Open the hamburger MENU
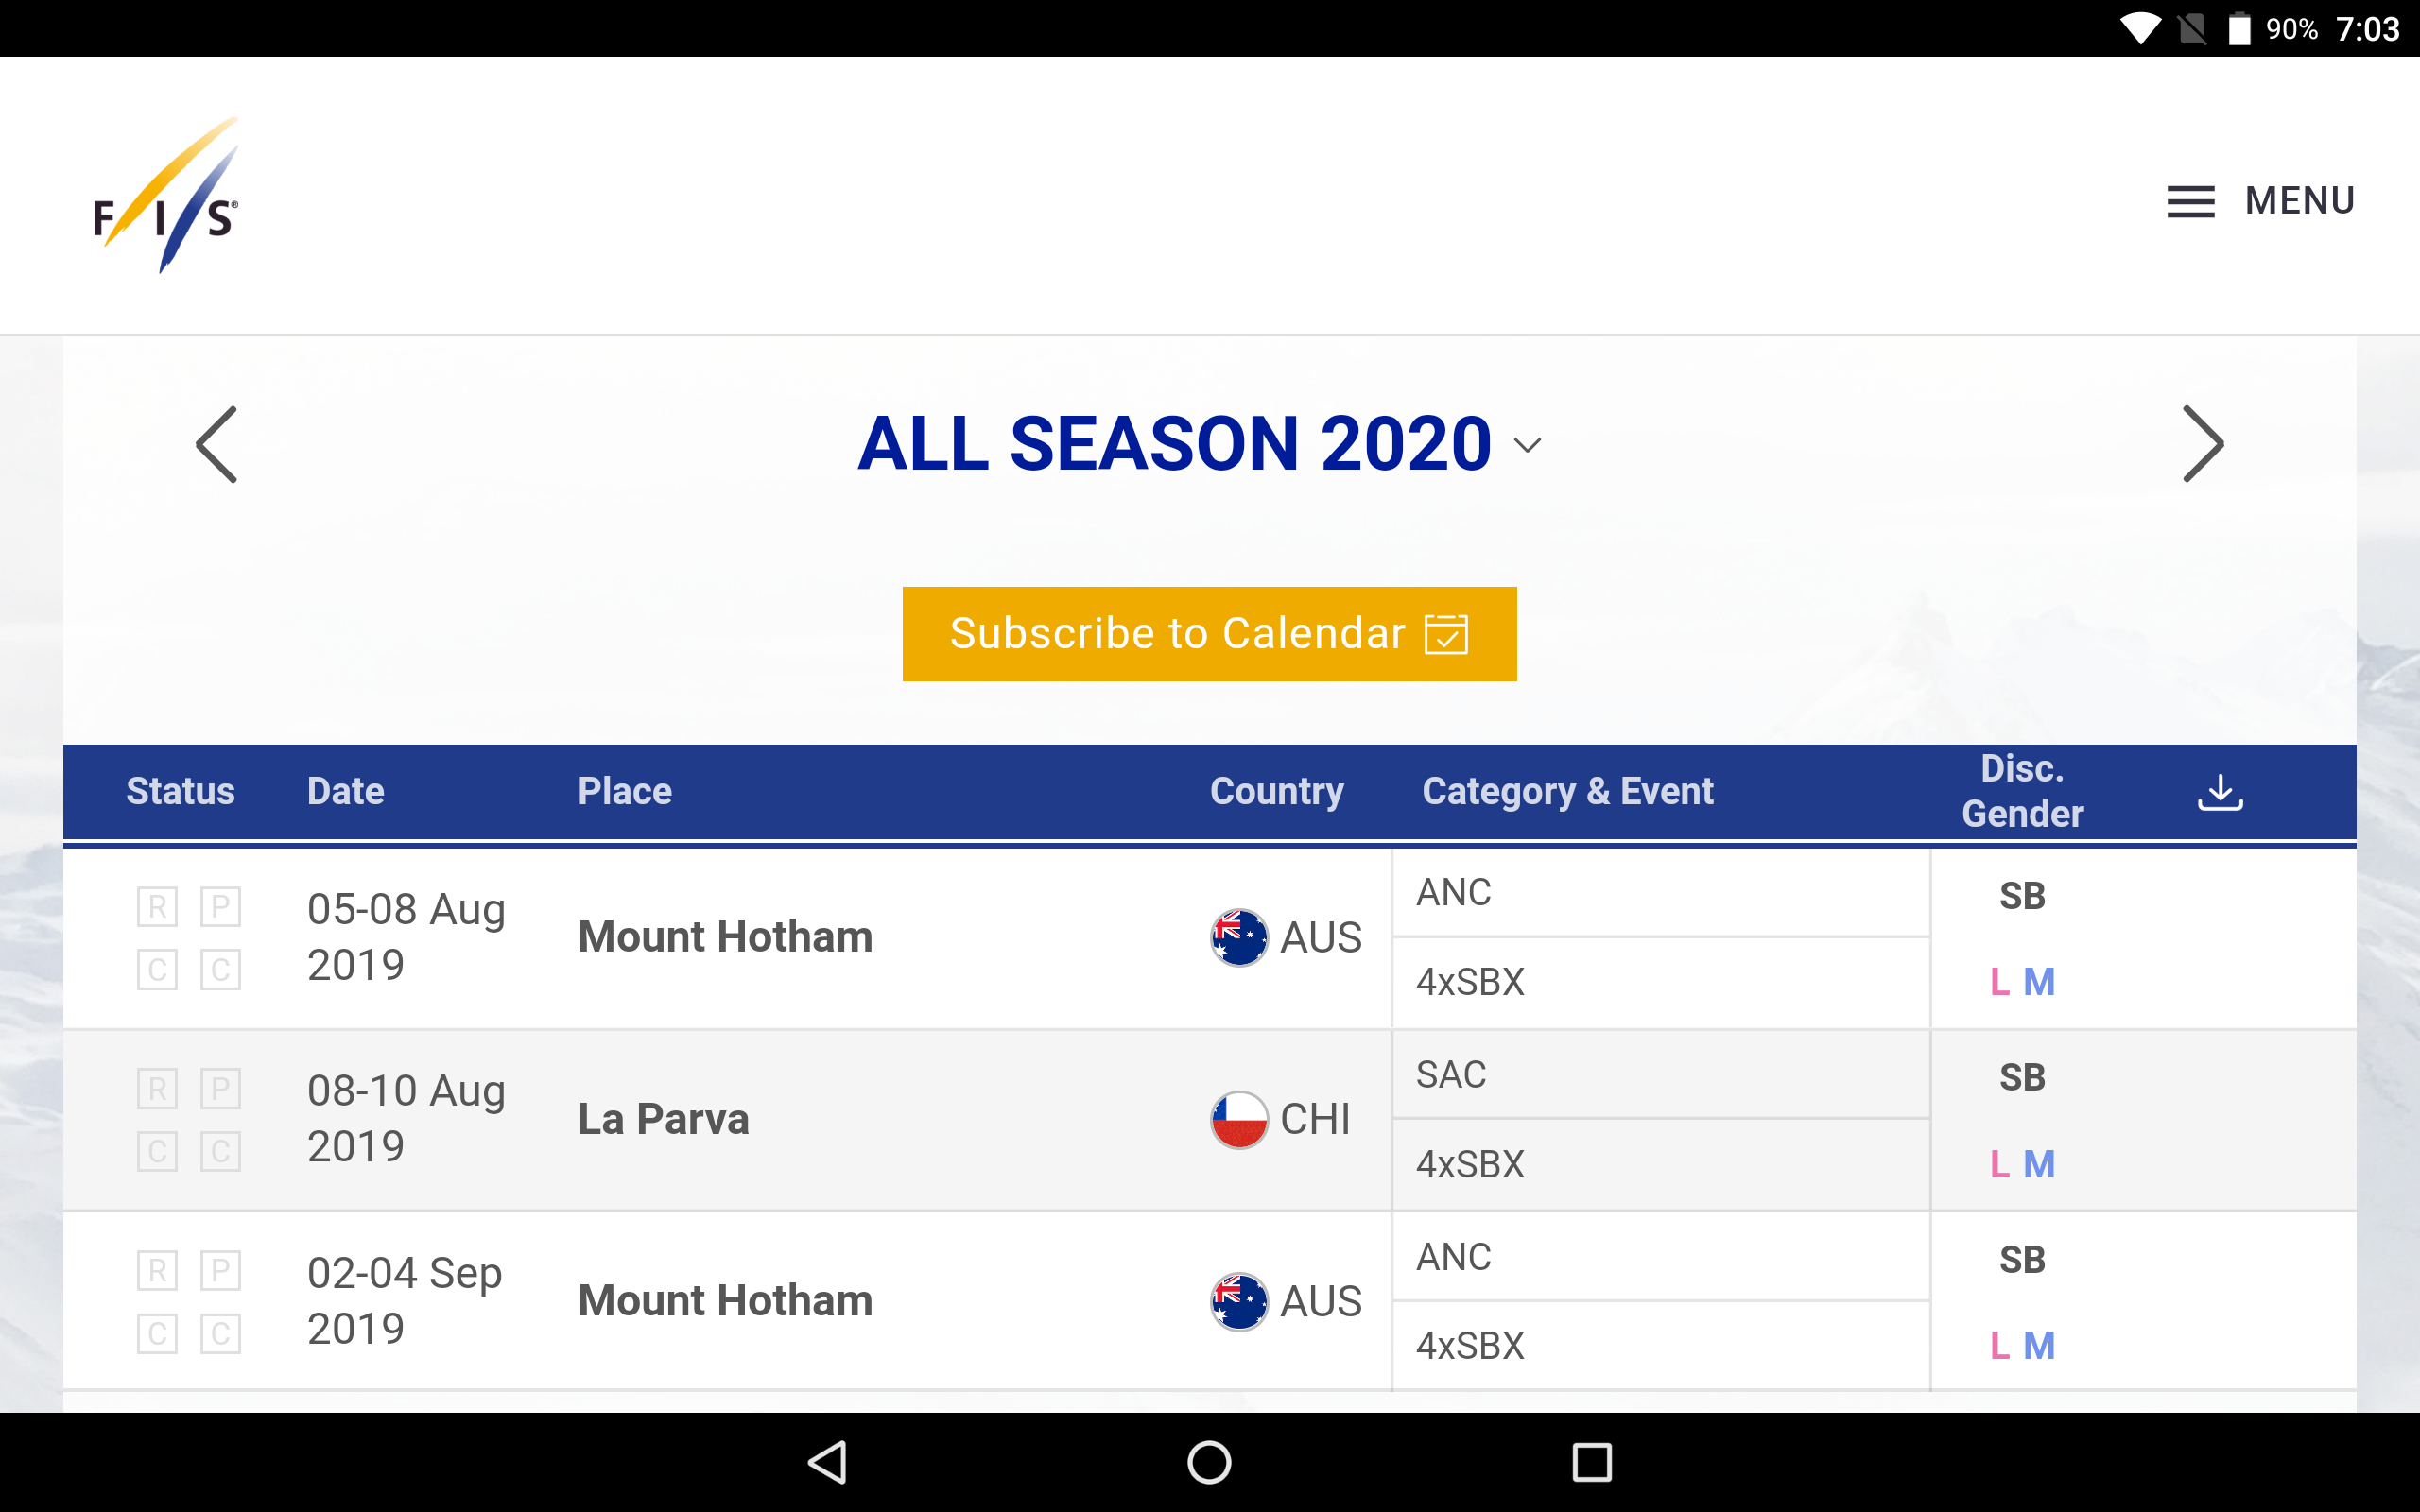This screenshot has height=1512, width=2420. (x=2260, y=201)
